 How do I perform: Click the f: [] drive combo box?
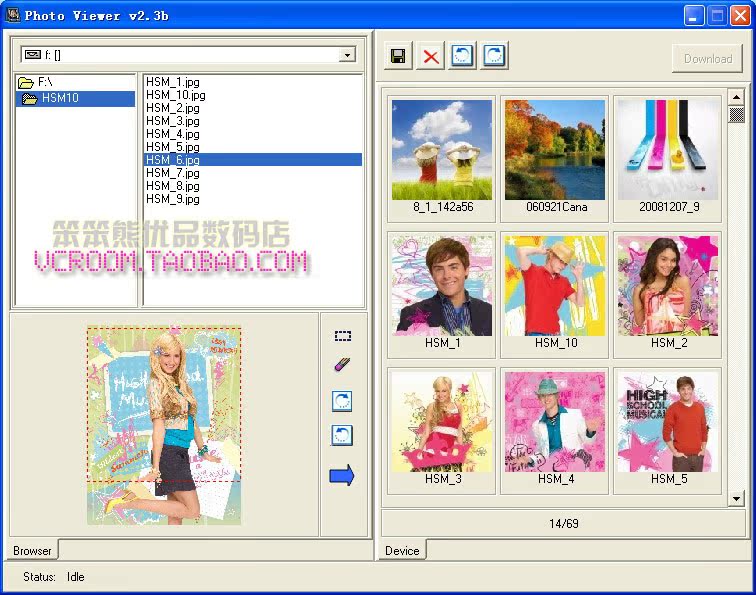tap(189, 54)
